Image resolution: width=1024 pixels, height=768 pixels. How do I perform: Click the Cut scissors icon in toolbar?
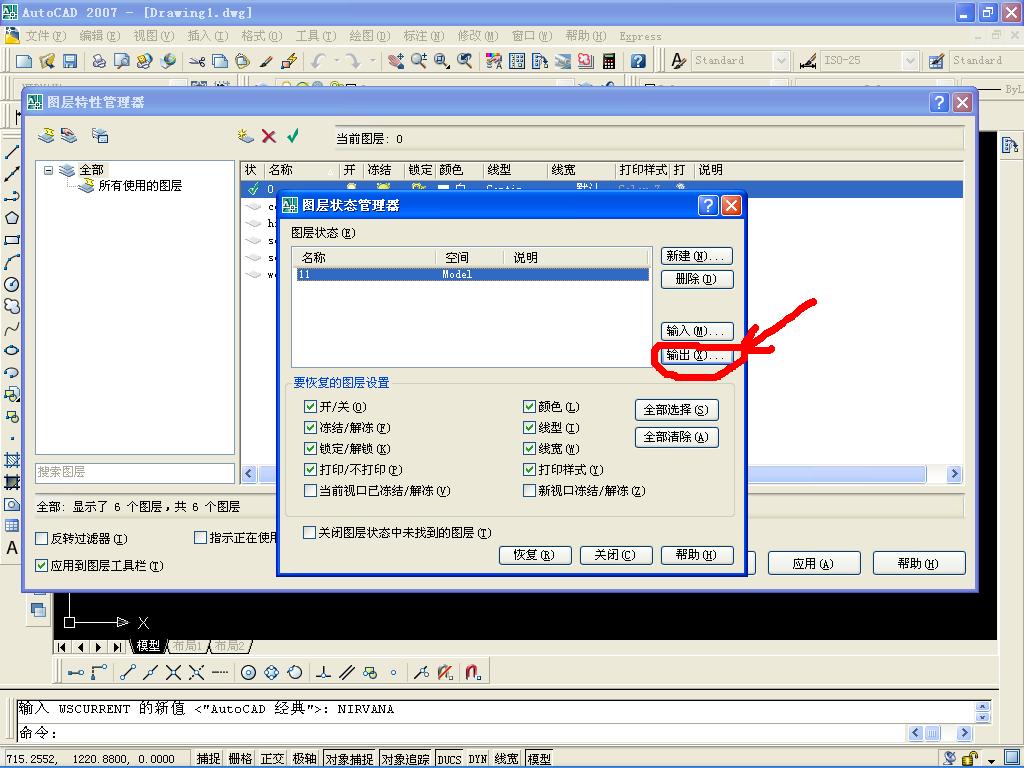click(197, 61)
